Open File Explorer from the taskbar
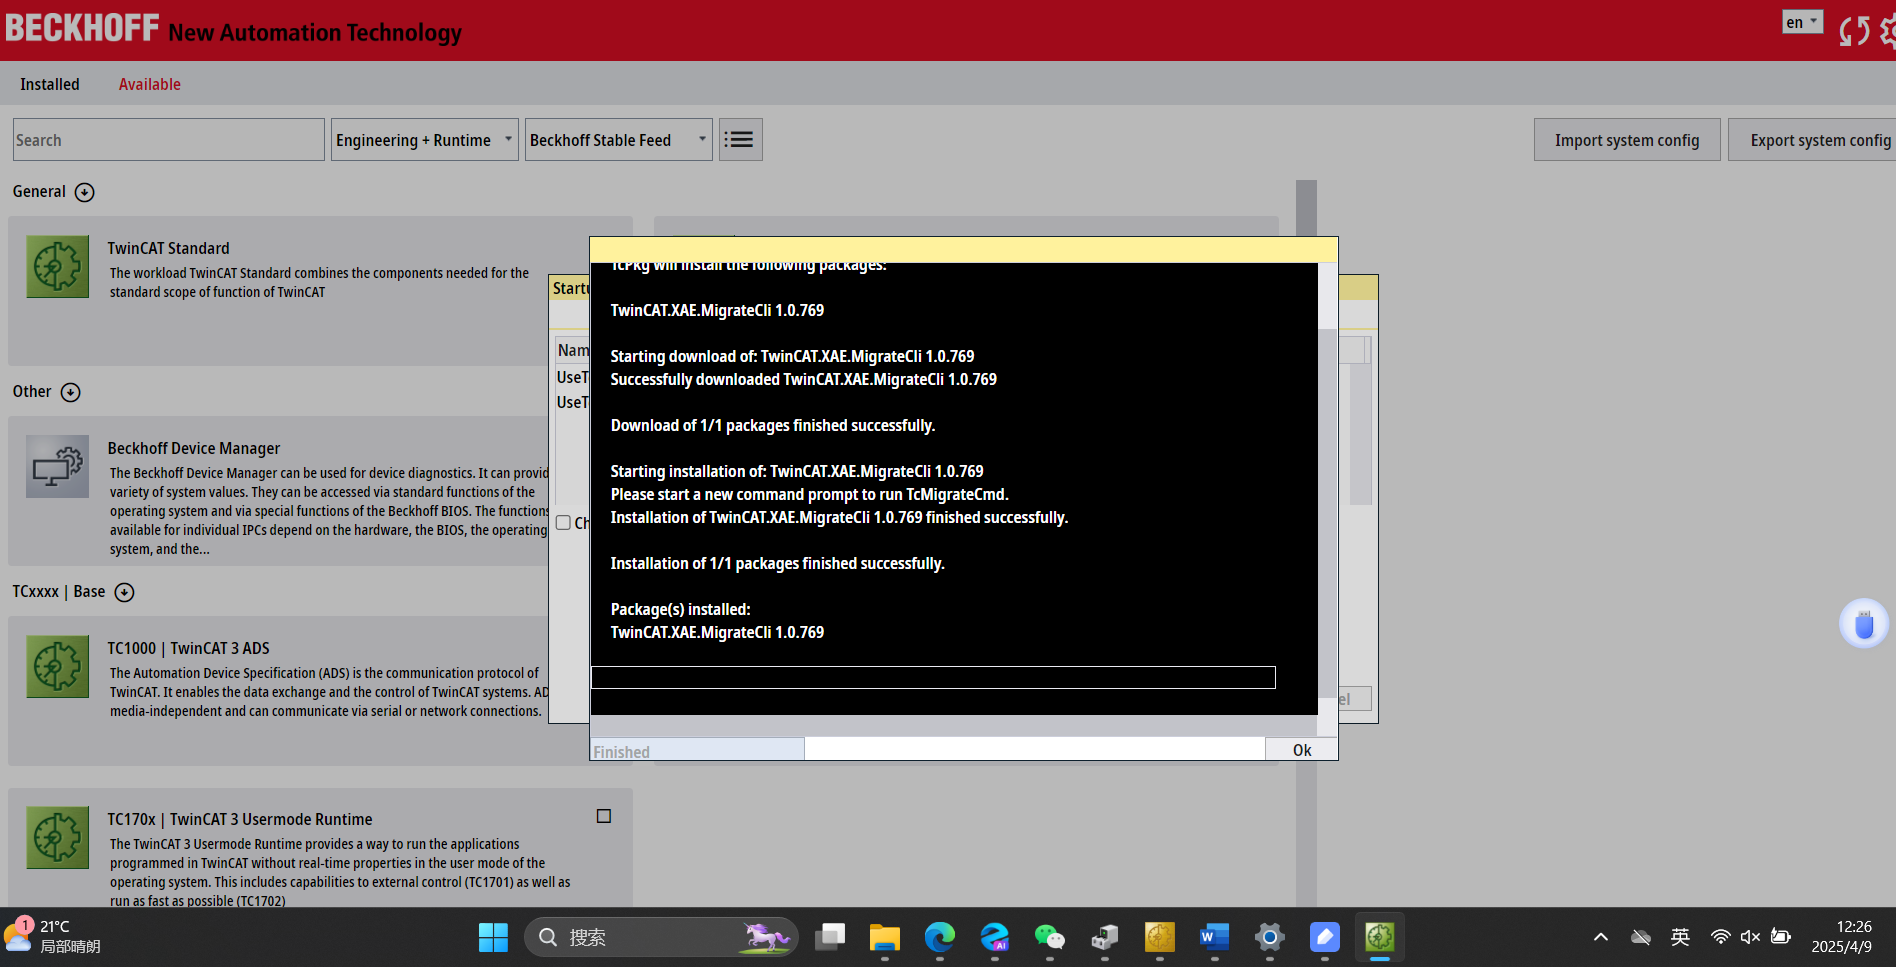1896x967 pixels. [885, 937]
